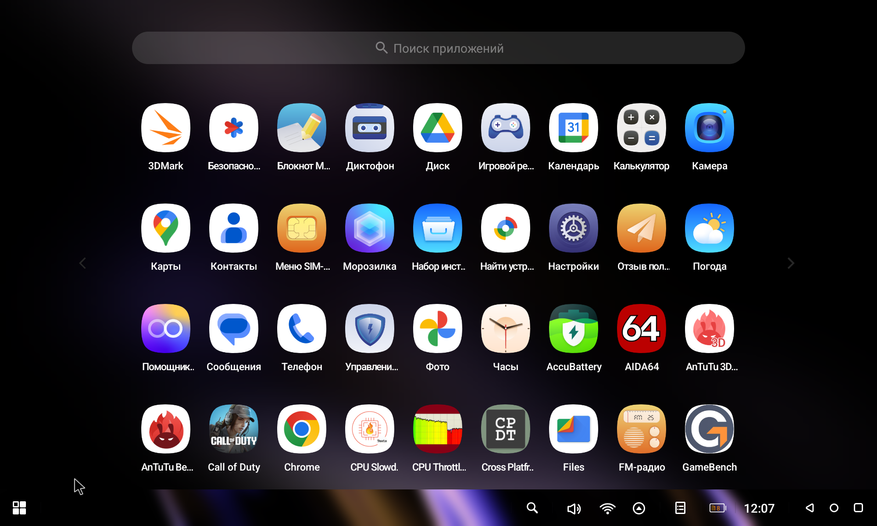
Task: Open the Контакты app
Action: click(234, 228)
